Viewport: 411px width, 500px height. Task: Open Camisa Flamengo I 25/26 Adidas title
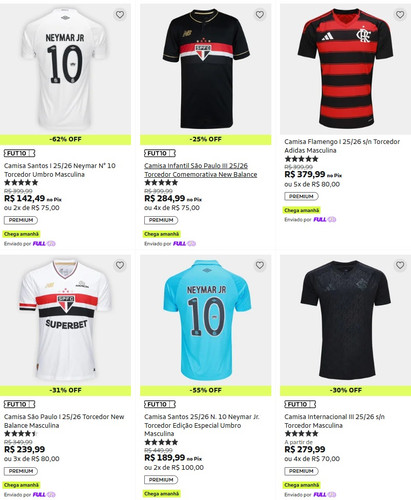[342, 146]
